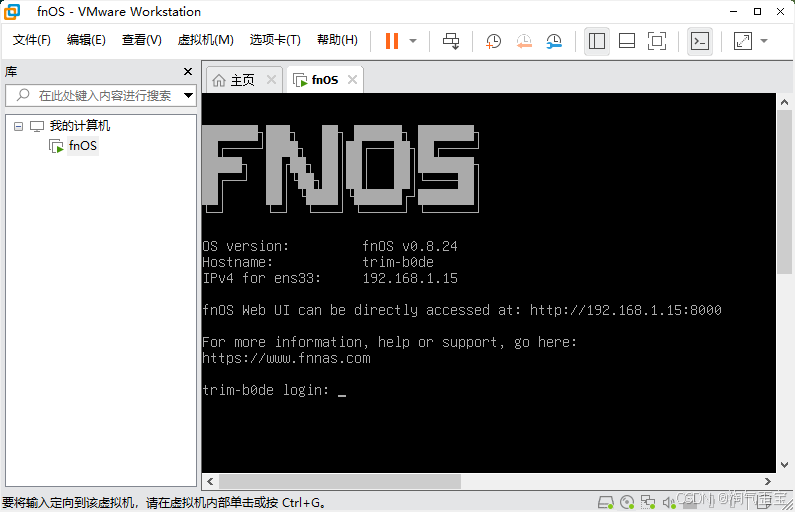Select the fnOS VM in library tree
Screen dimensions: 795x512
[83, 146]
